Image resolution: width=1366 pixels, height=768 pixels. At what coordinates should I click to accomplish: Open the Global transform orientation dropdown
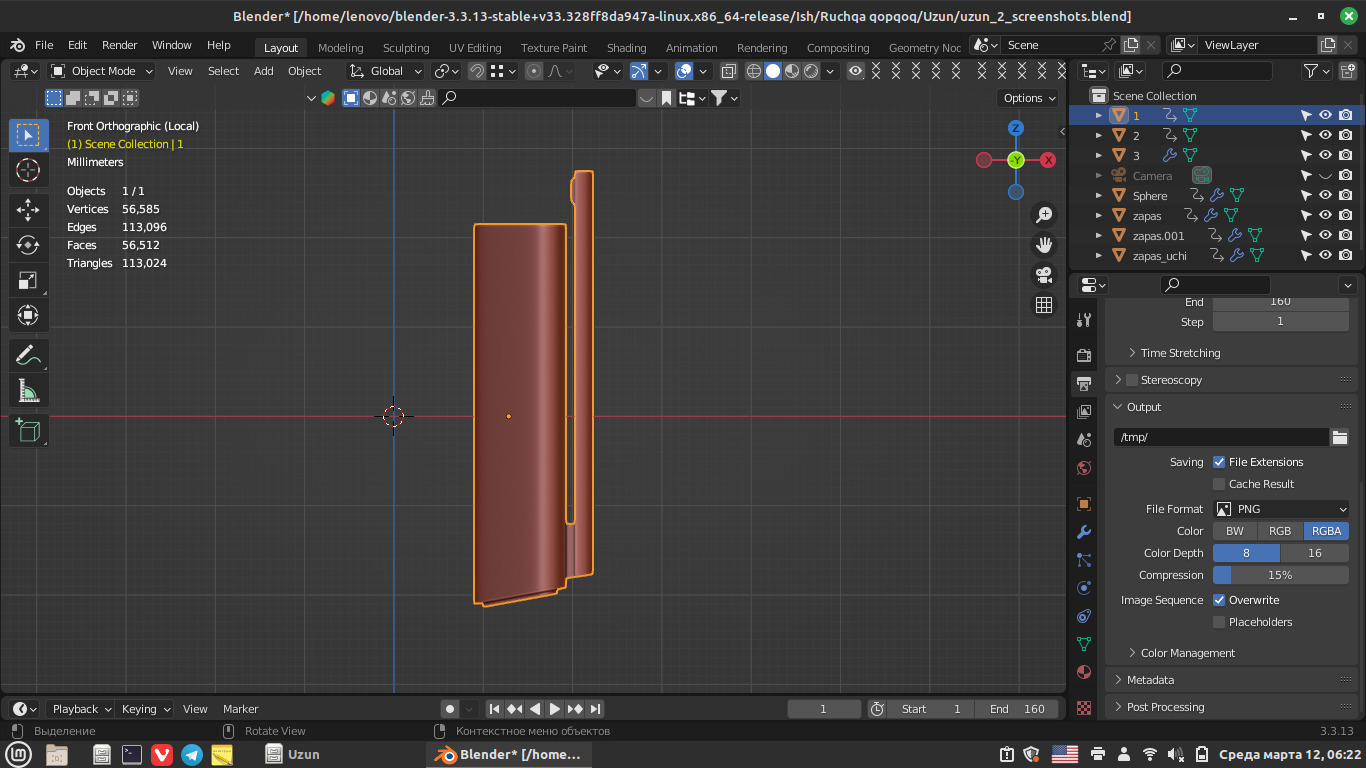[386, 71]
